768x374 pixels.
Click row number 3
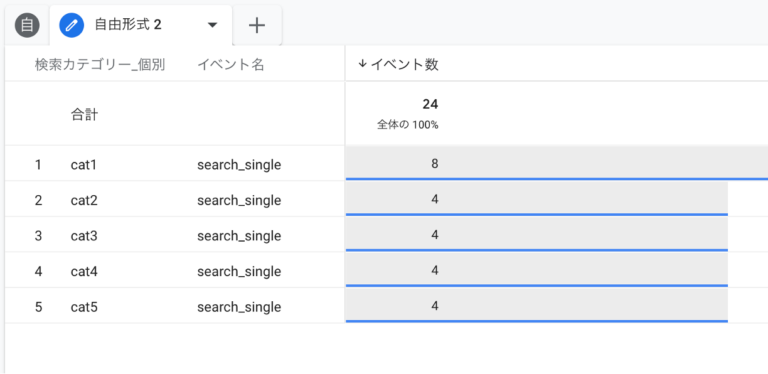(38, 236)
